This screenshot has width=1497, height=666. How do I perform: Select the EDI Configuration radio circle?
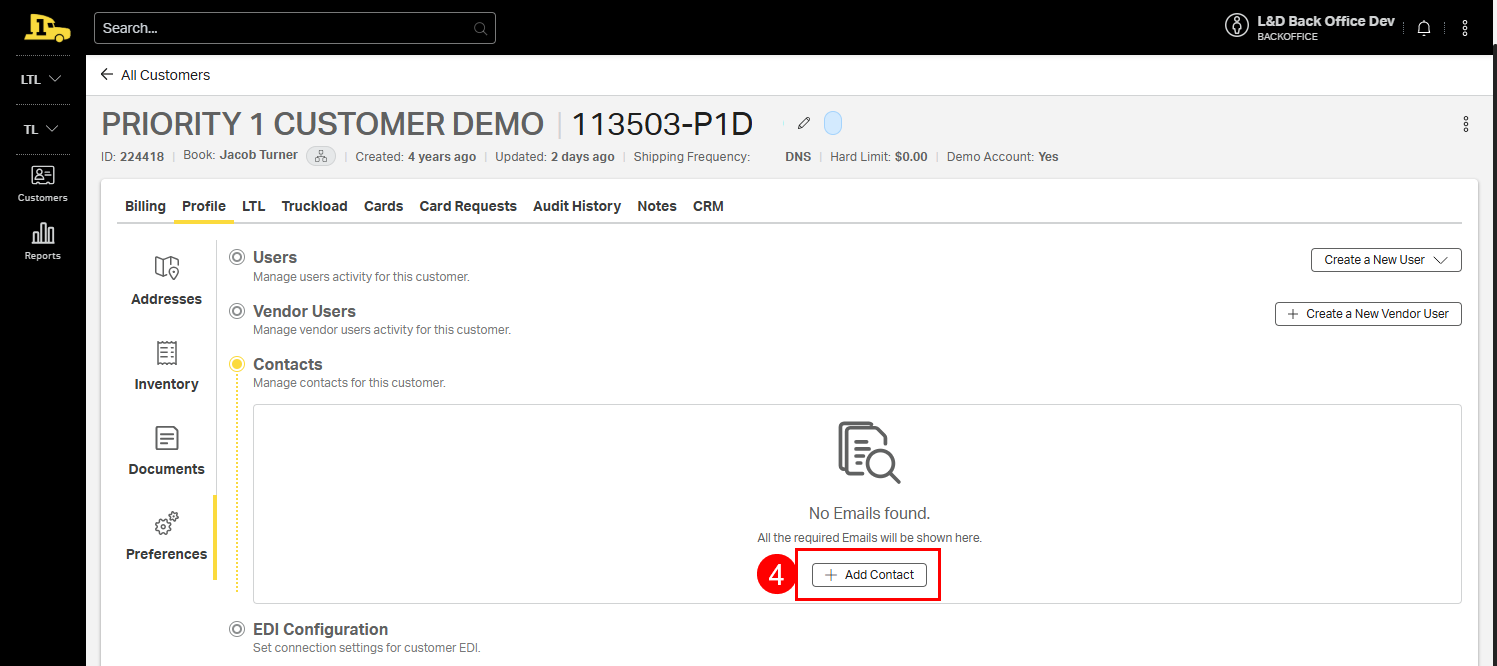[x=237, y=629]
